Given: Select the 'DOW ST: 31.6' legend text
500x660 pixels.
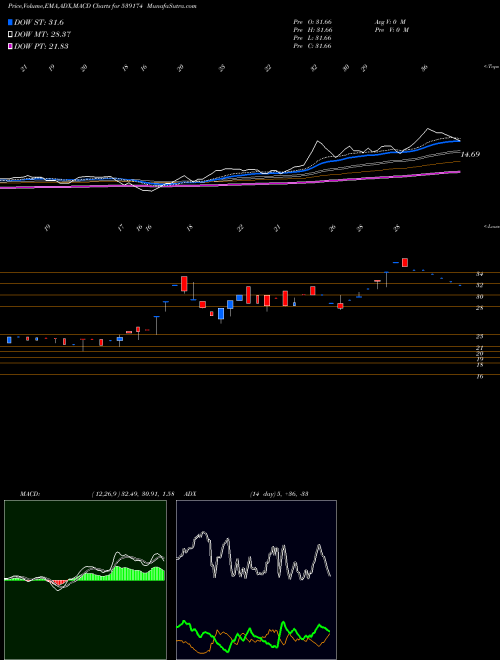Looking at the screenshot, I should click(39, 22).
